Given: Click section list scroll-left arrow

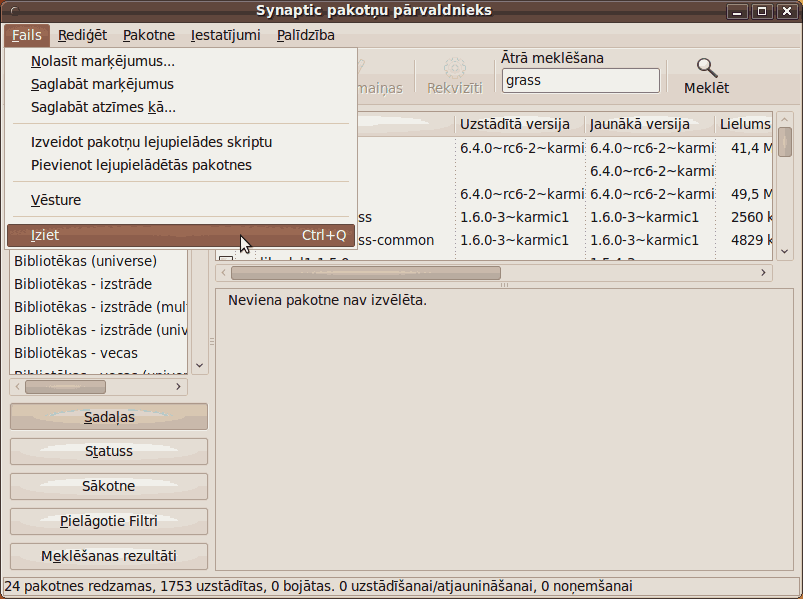Looking at the screenshot, I should coord(17,387).
